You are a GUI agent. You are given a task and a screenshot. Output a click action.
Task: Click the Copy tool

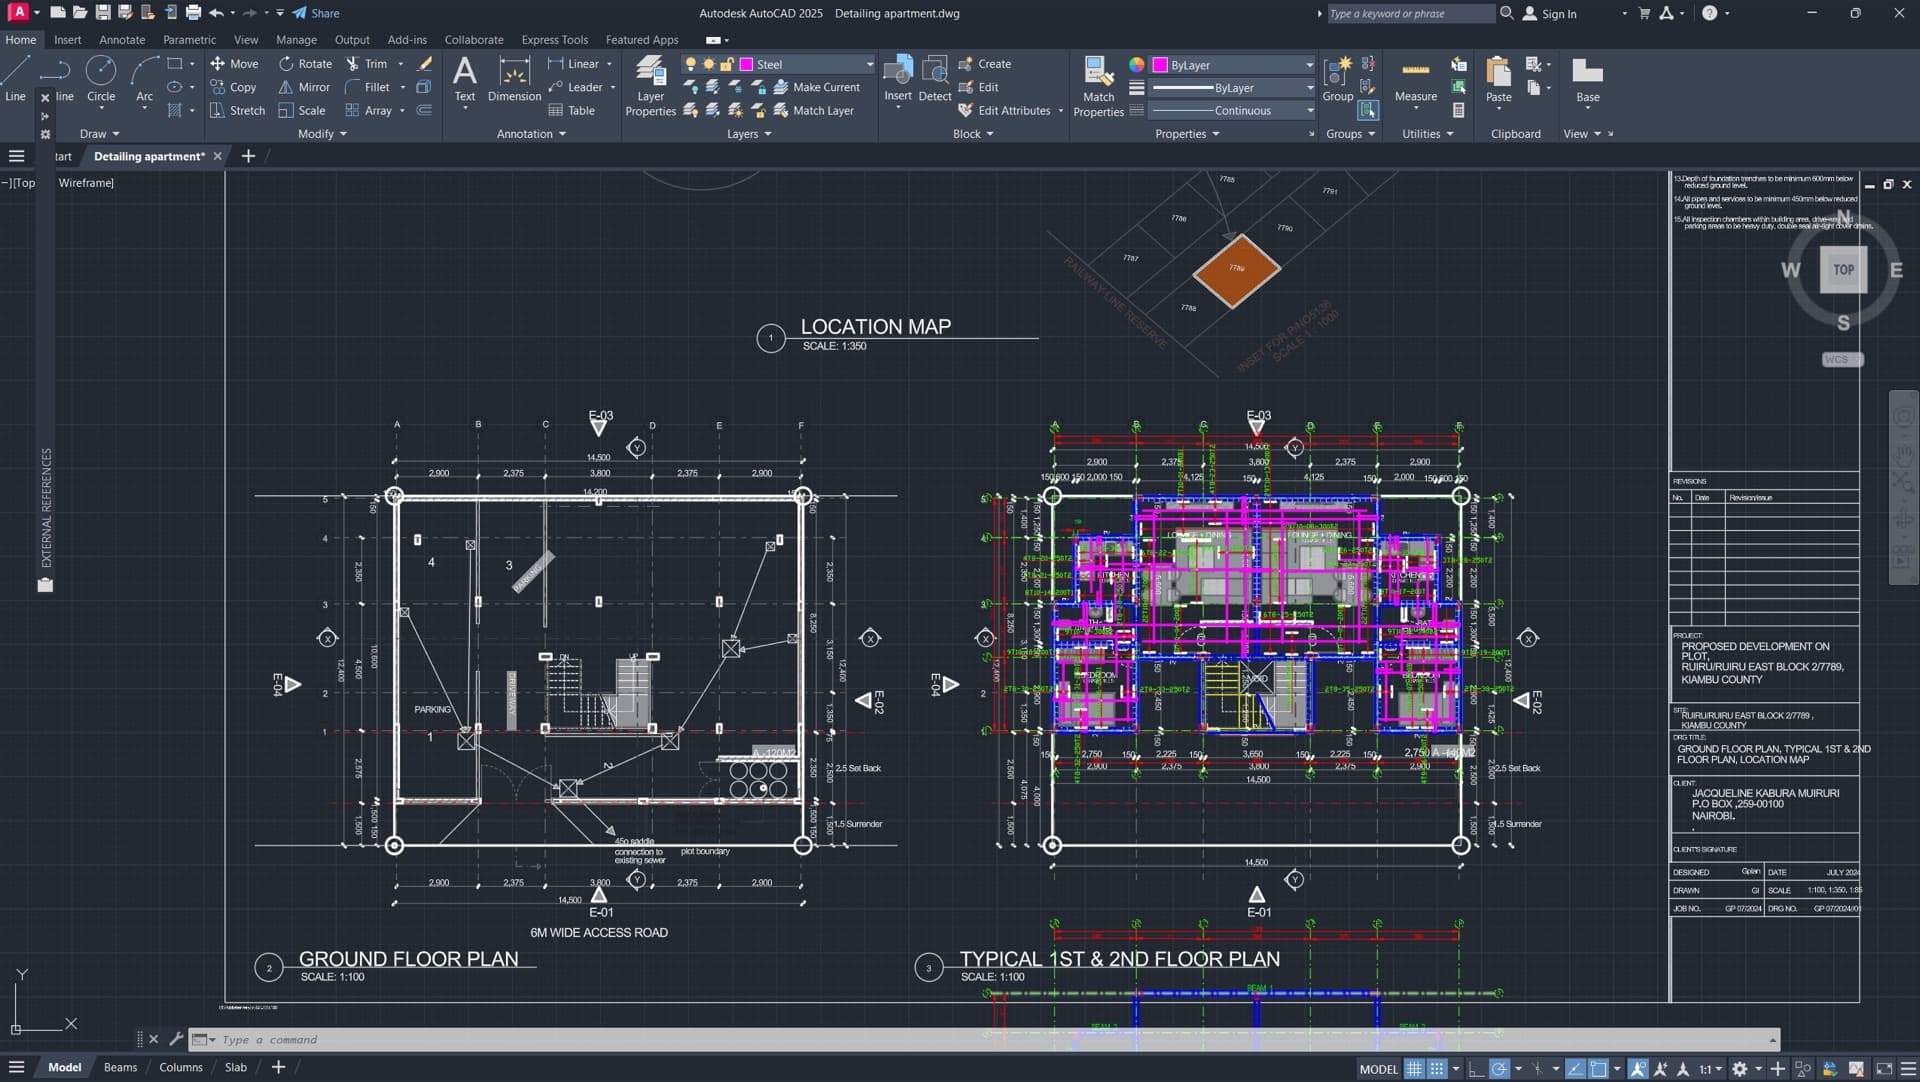(x=234, y=87)
